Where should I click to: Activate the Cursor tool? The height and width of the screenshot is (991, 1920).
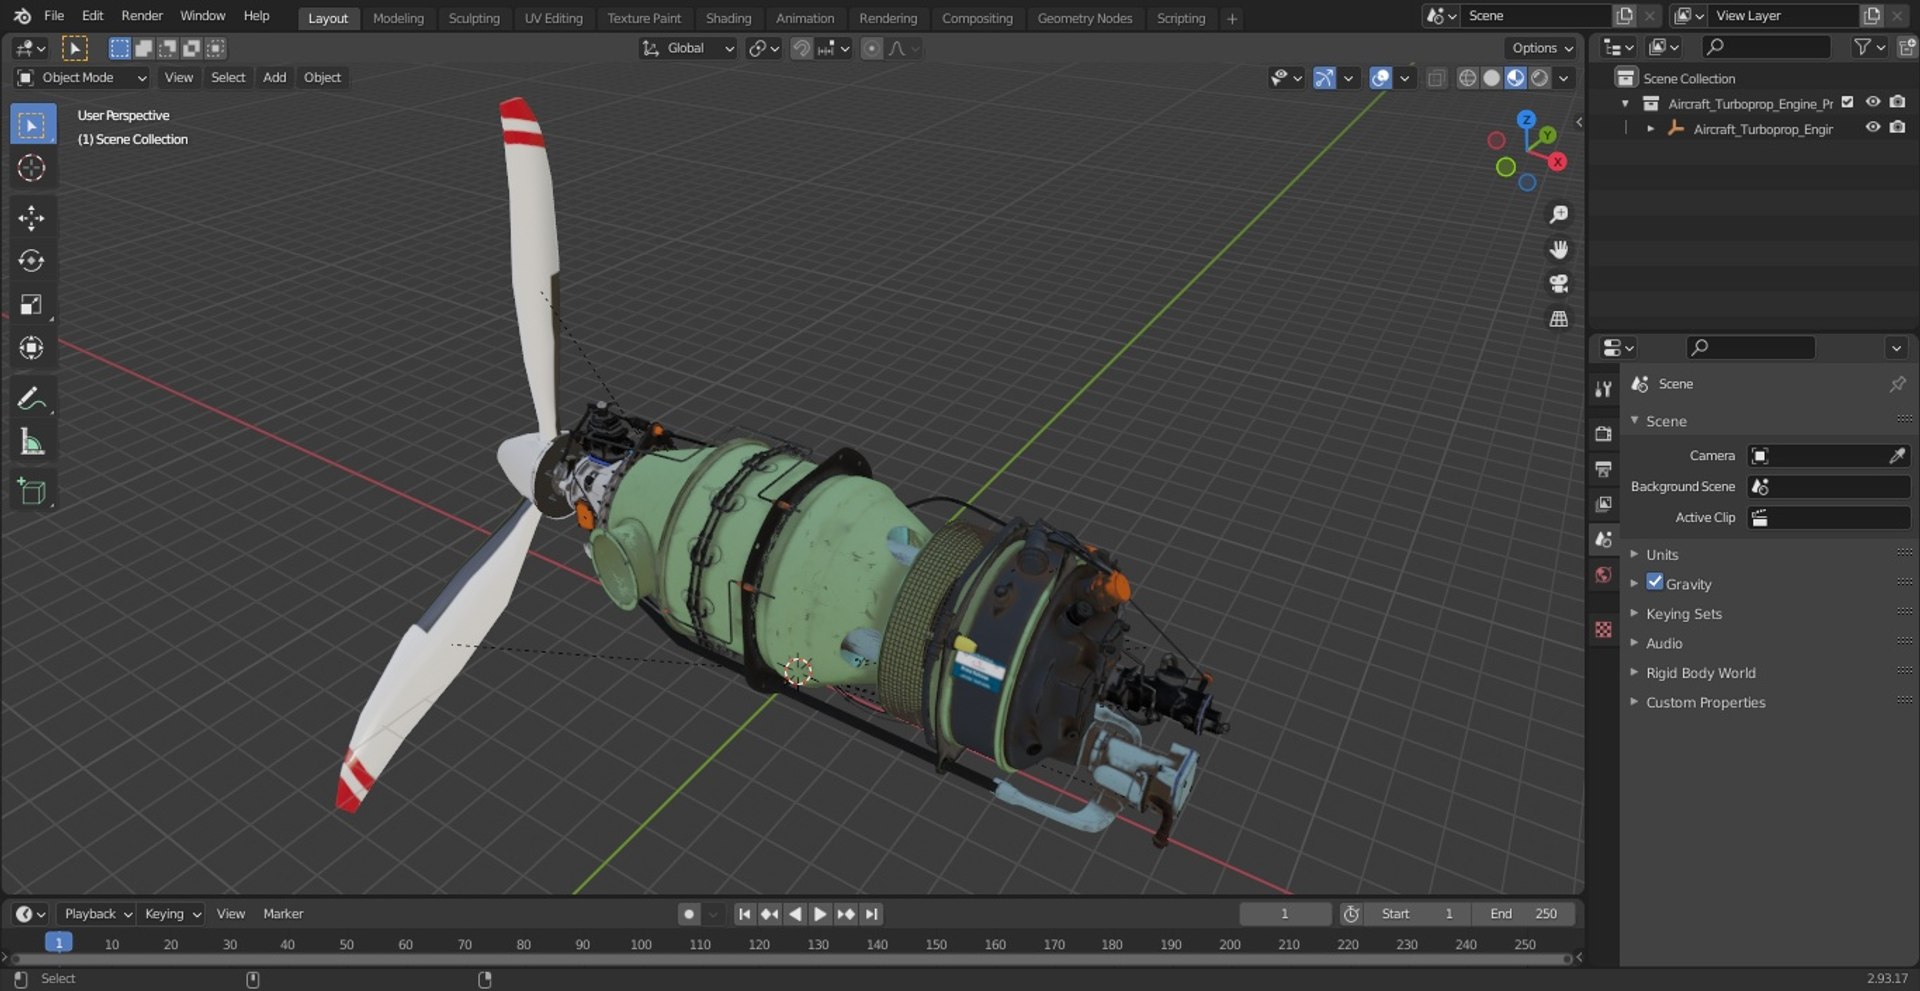pos(32,168)
